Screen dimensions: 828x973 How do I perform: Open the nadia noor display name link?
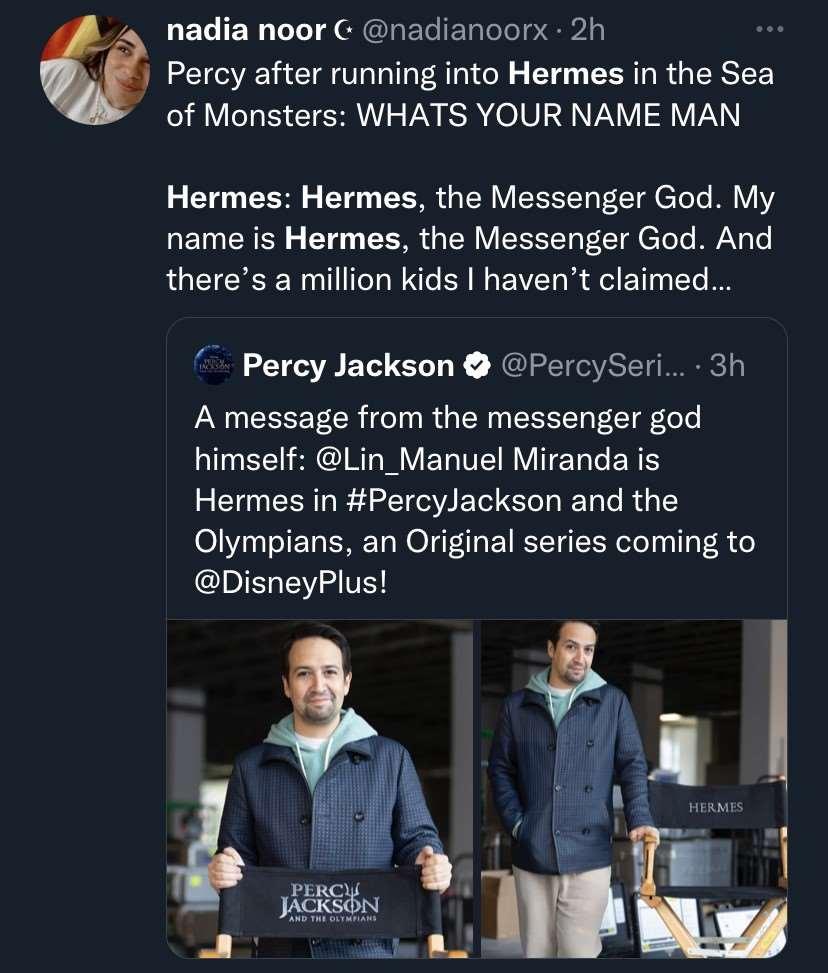coord(246,30)
